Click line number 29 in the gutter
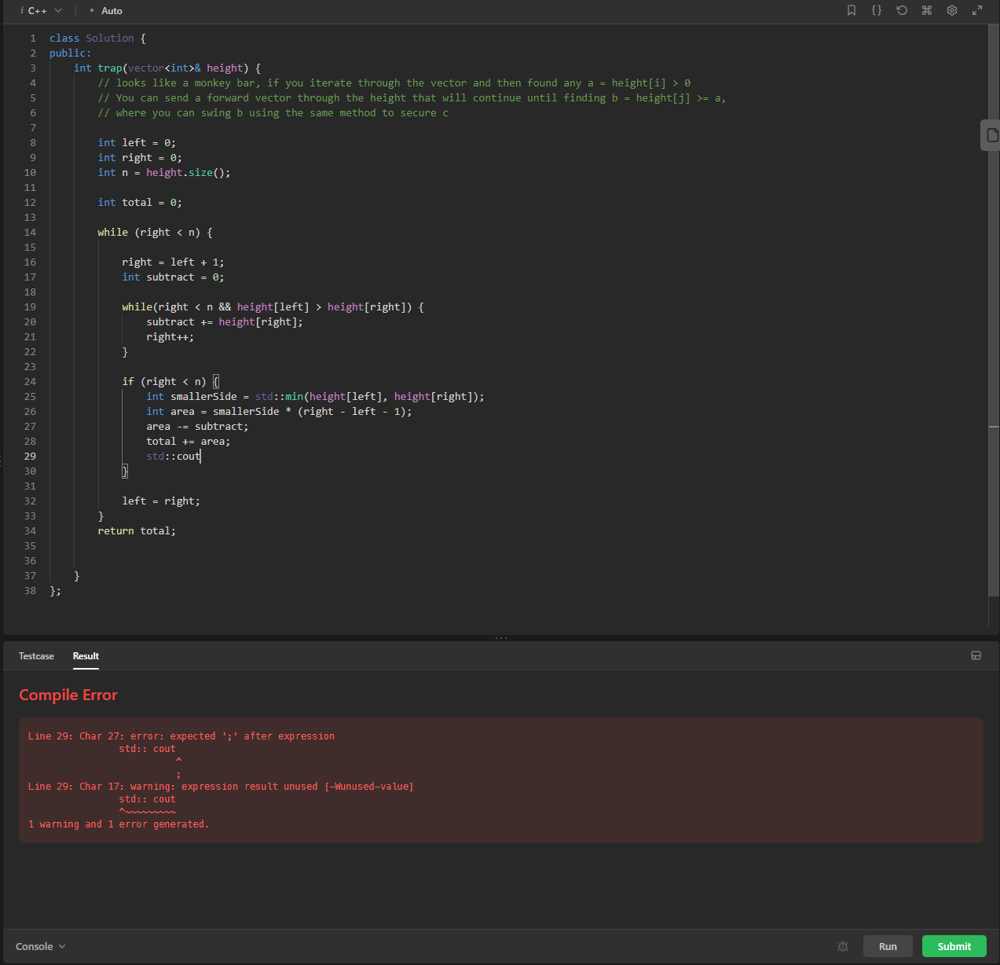This screenshot has height=965, width=1000. click(30, 457)
